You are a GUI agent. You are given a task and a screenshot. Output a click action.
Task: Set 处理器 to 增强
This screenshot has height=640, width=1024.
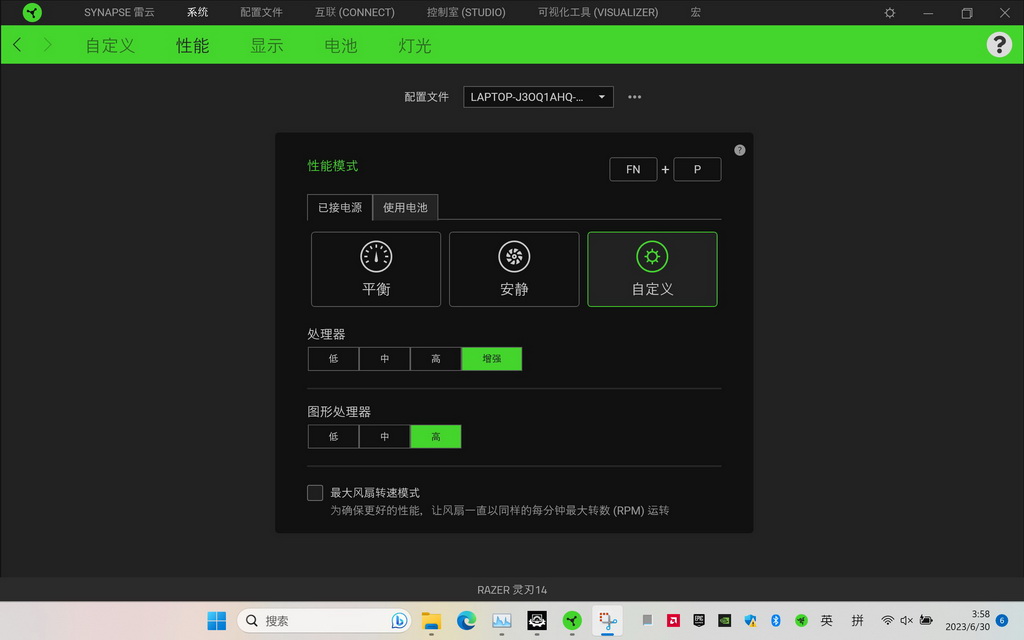(492, 359)
